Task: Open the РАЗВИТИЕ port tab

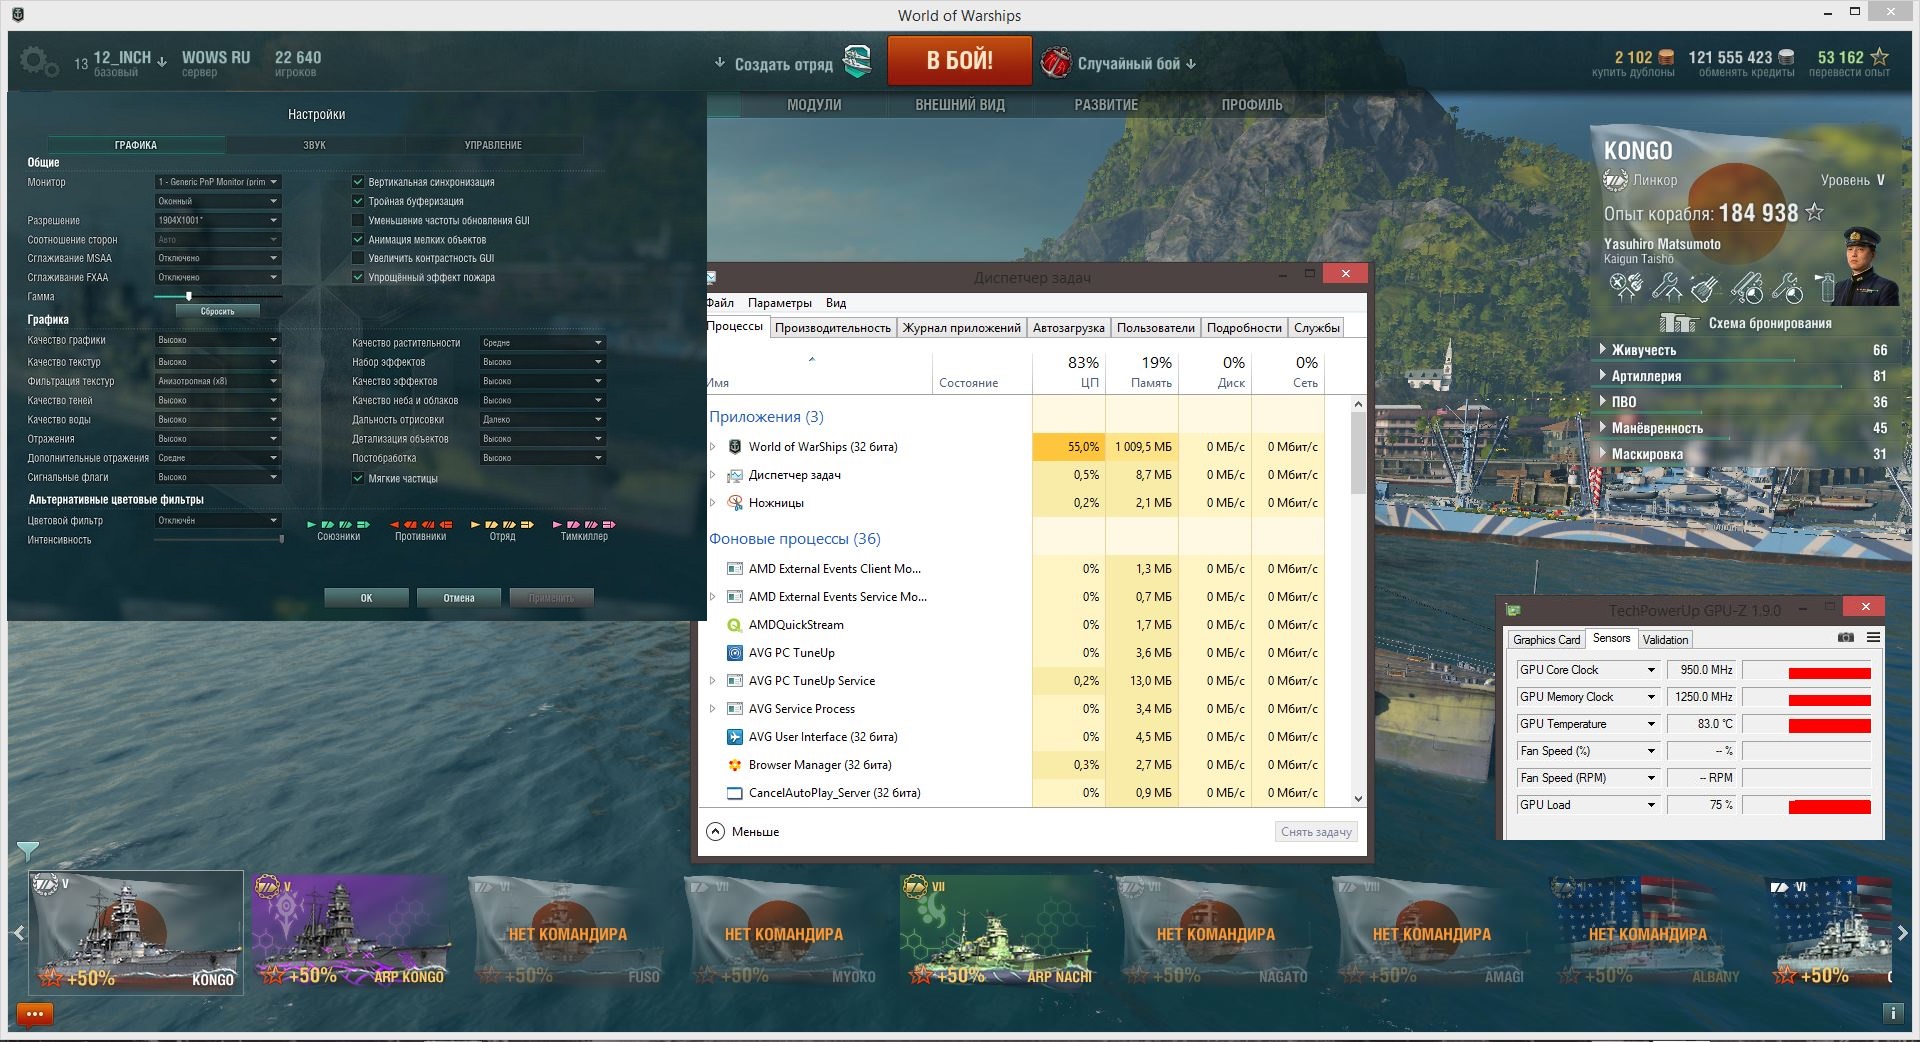Action: (x=1106, y=105)
